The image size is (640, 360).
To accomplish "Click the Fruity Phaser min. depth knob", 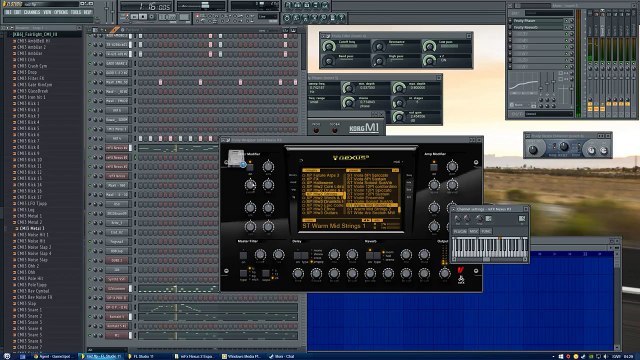I will (x=348, y=88).
